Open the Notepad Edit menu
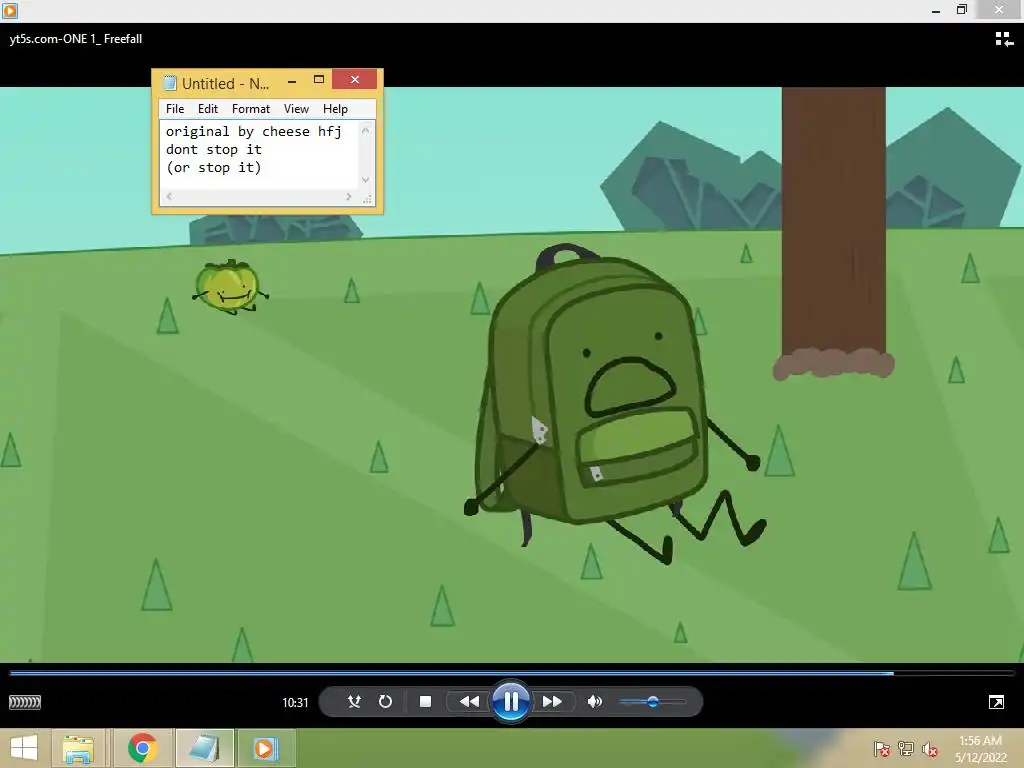 [x=208, y=108]
